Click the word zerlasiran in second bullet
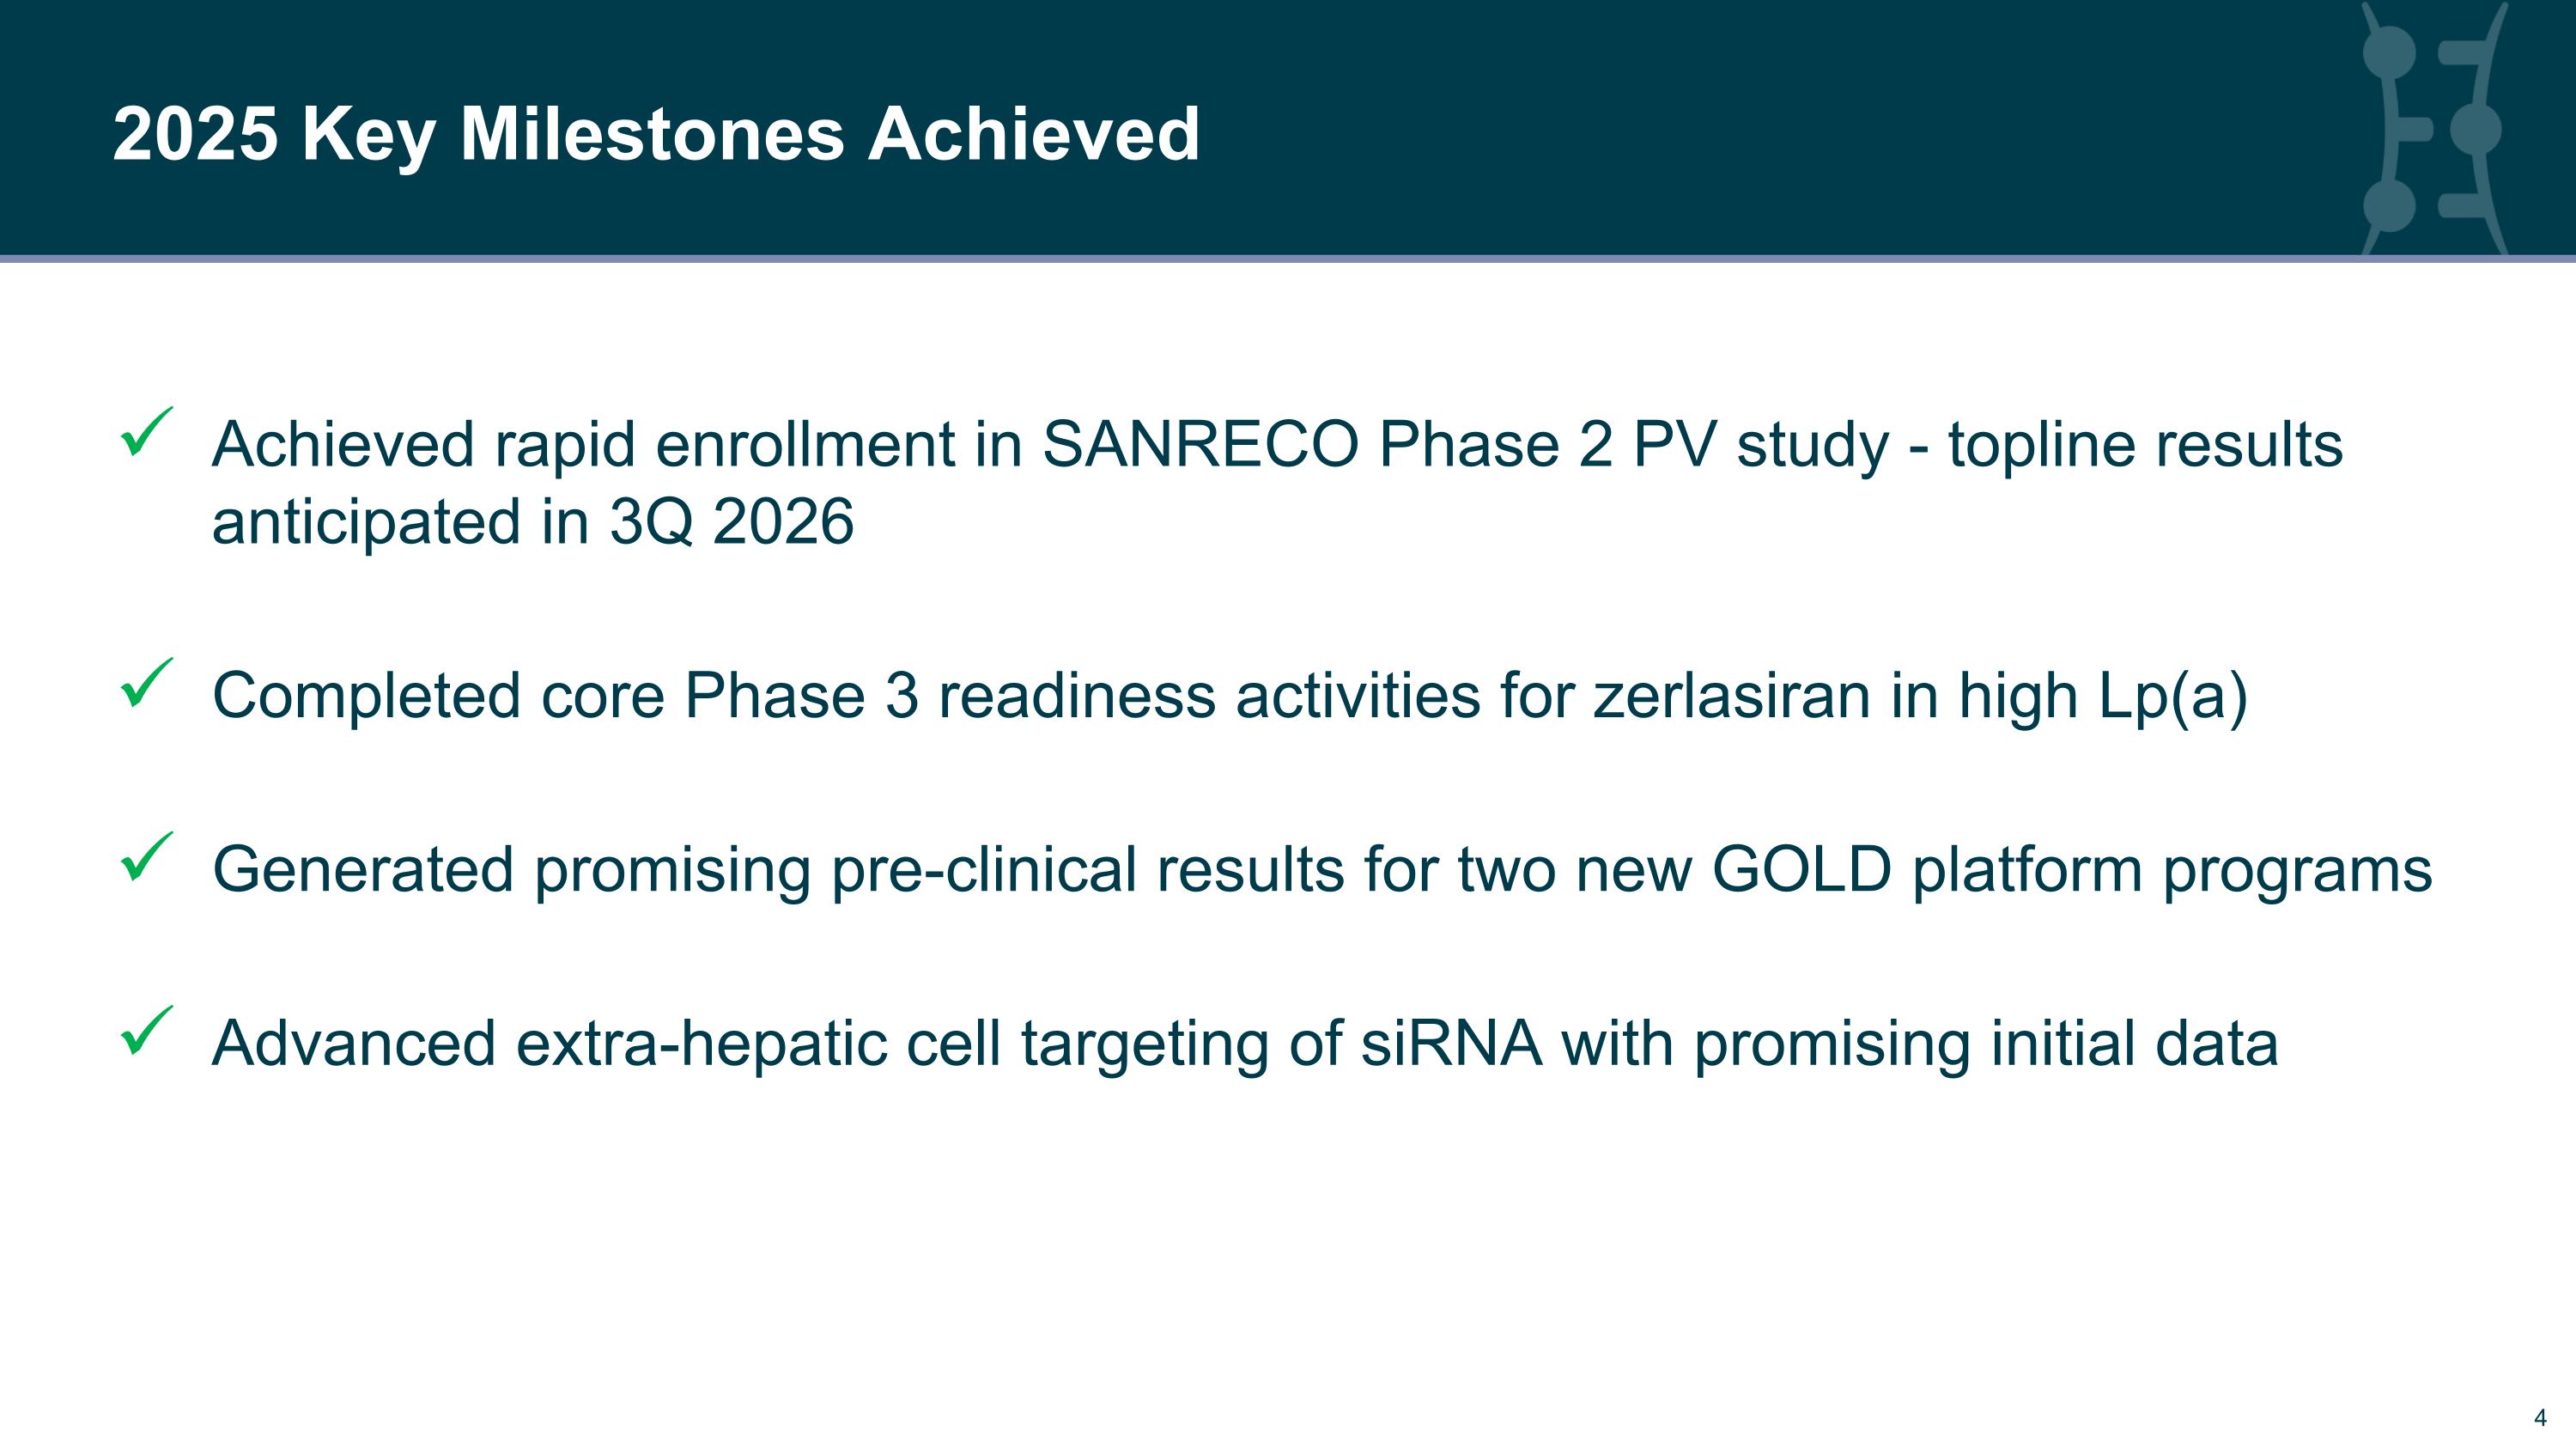The height and width of the screenshot is (1449, 2576). [1732, 695]
